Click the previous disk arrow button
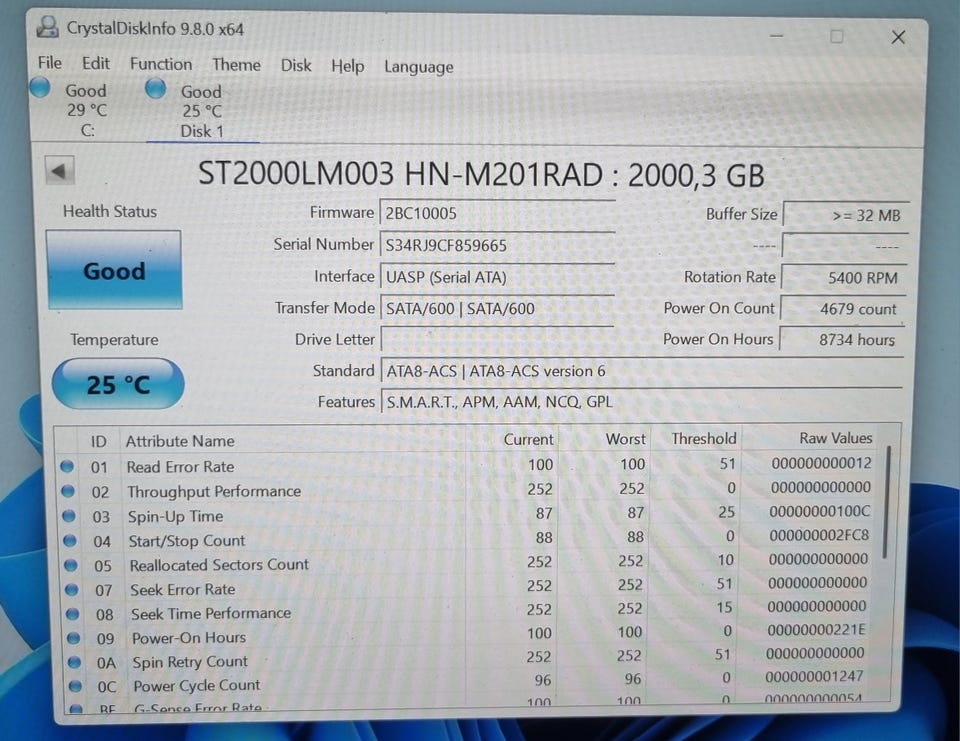 click(59, 171)
